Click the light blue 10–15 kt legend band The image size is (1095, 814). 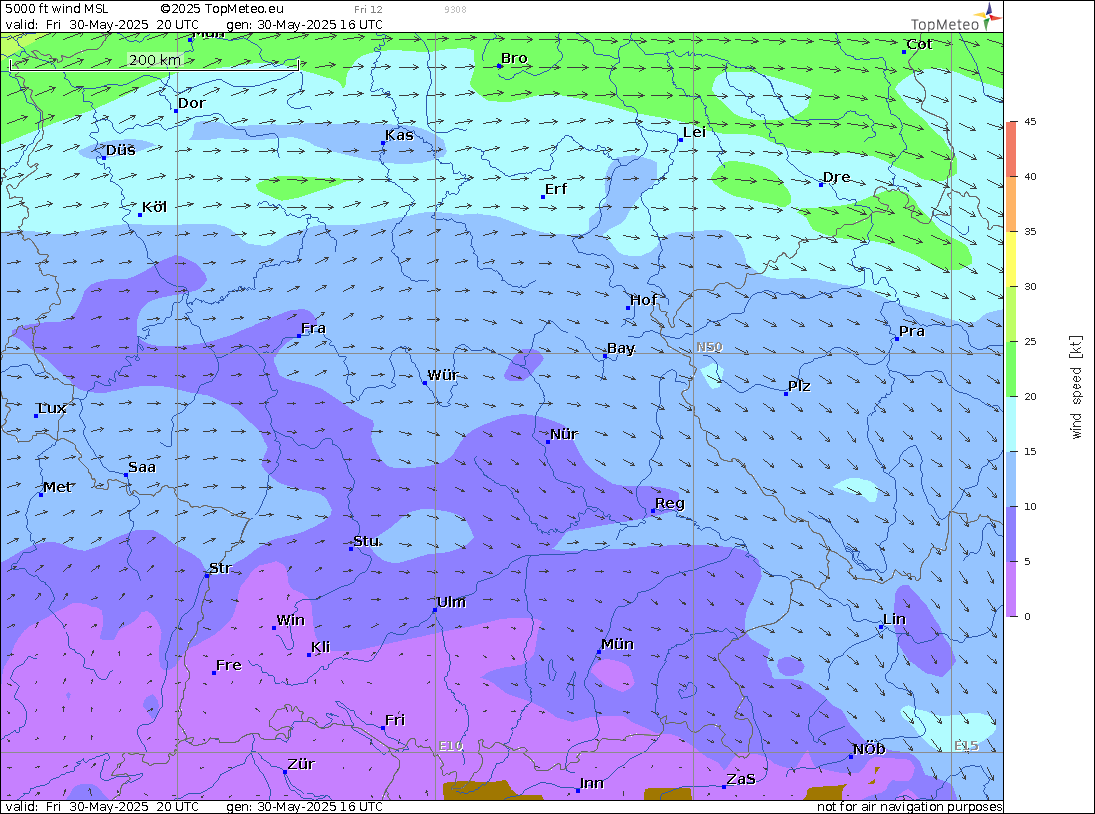click(x=1012, y=479)
